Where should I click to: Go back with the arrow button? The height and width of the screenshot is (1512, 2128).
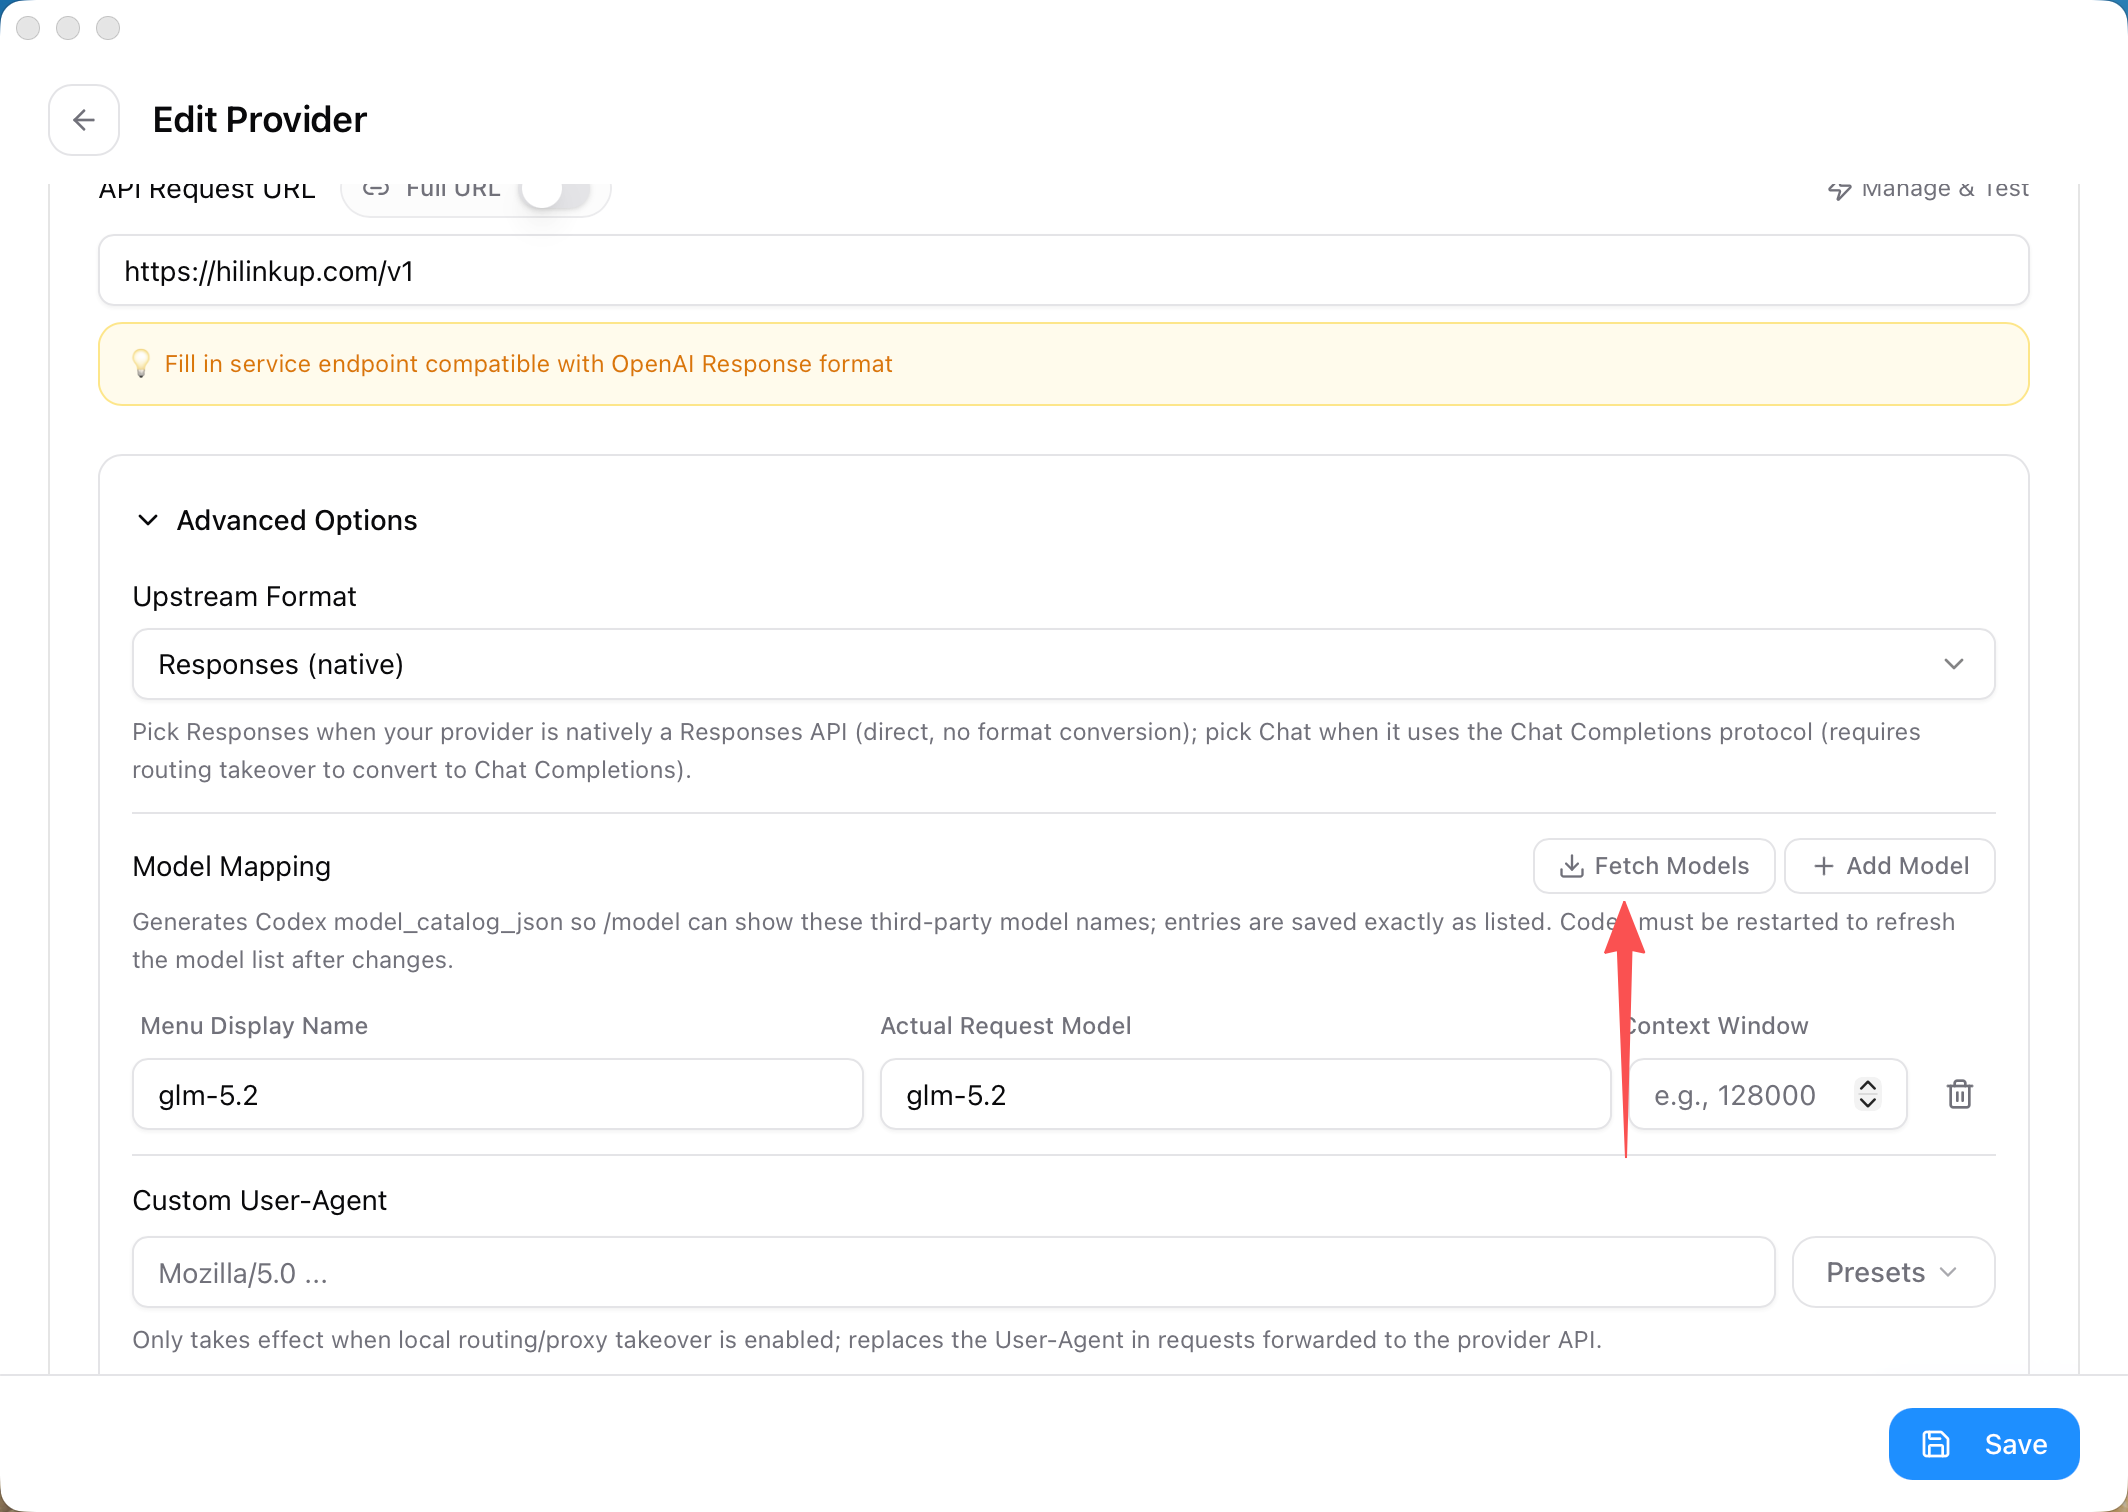click(84, 120)
